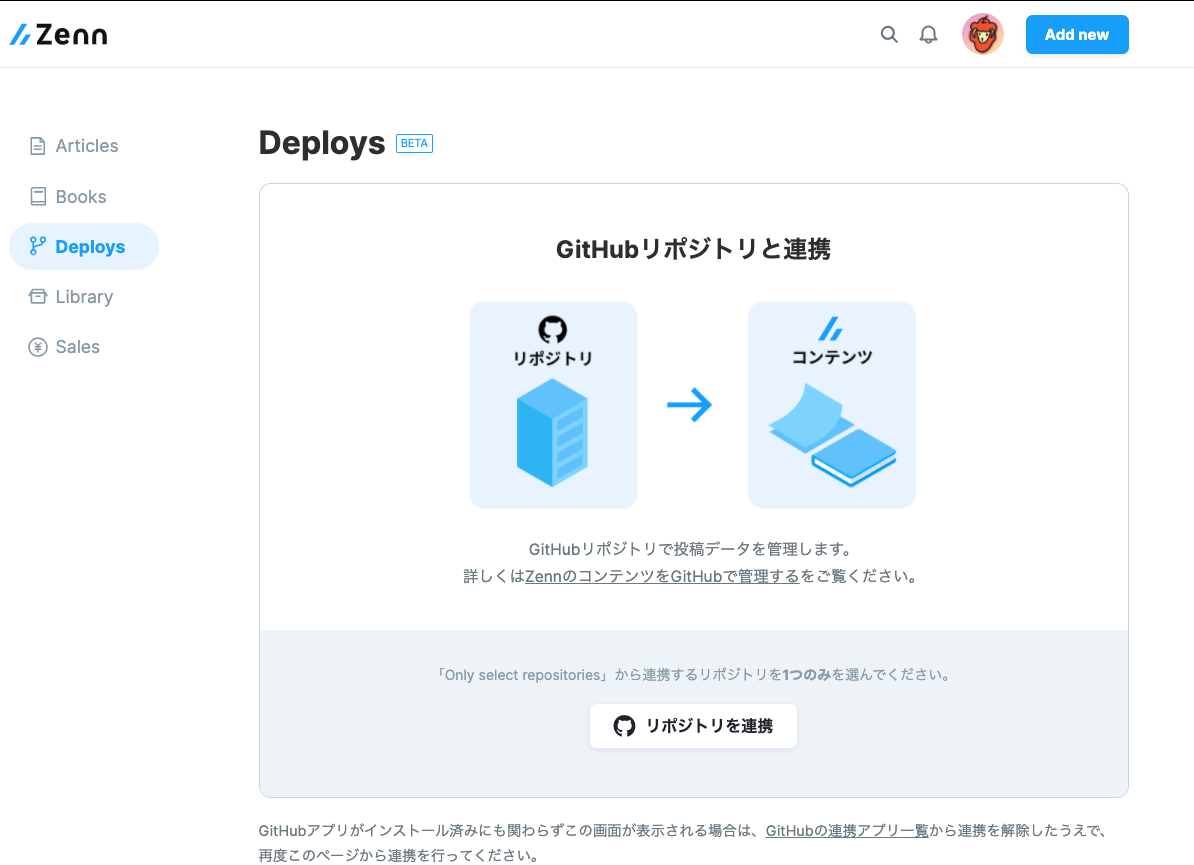The image size is (1194, 865).
Task: Click the Articles document icon
Action: click(37, 145)
